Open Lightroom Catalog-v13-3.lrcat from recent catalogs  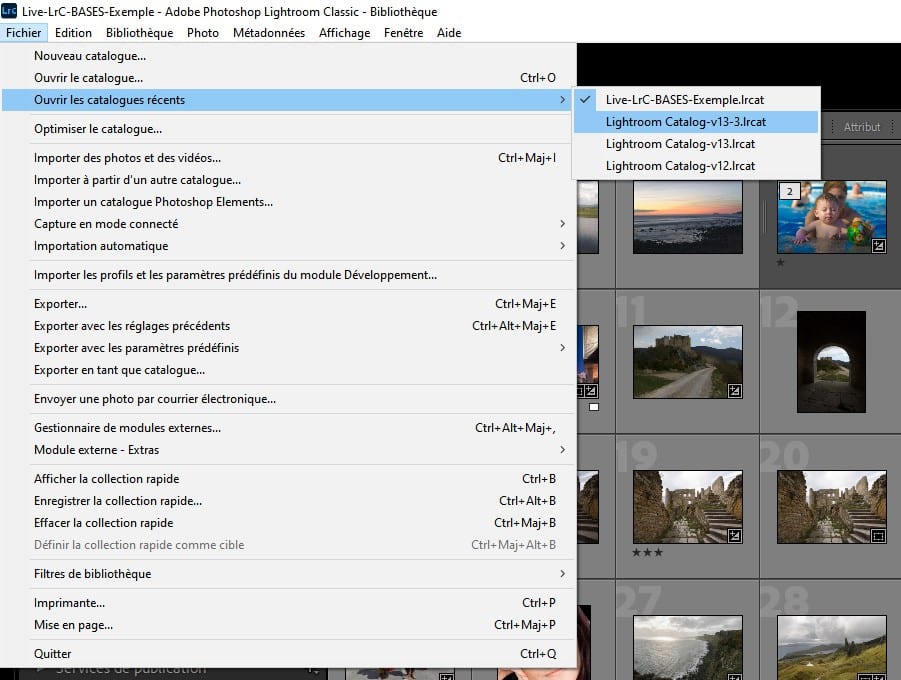click(x=696, y=122)
